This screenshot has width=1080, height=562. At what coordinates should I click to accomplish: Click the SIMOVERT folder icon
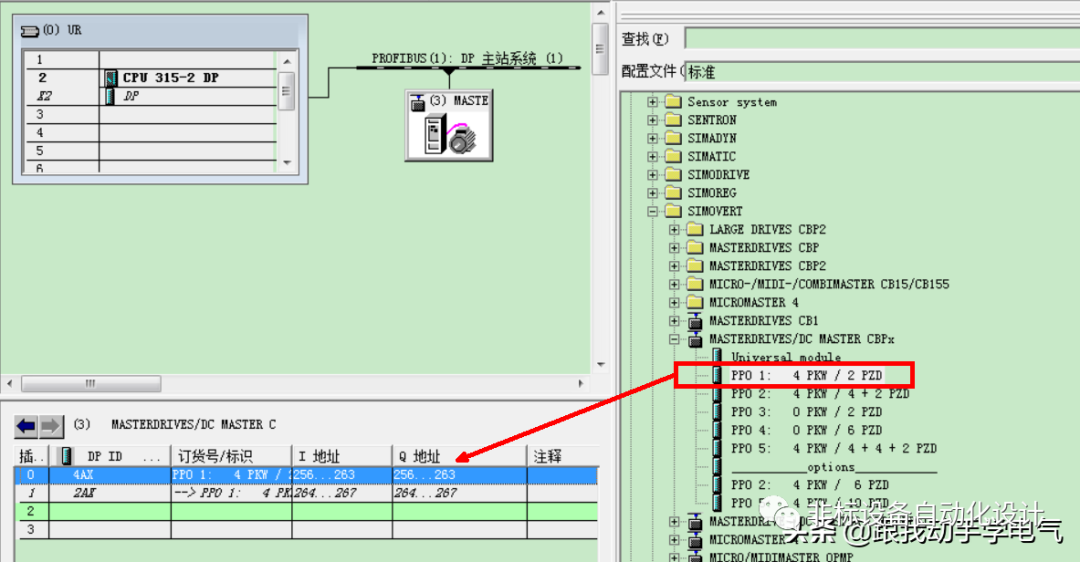(673, 211)
